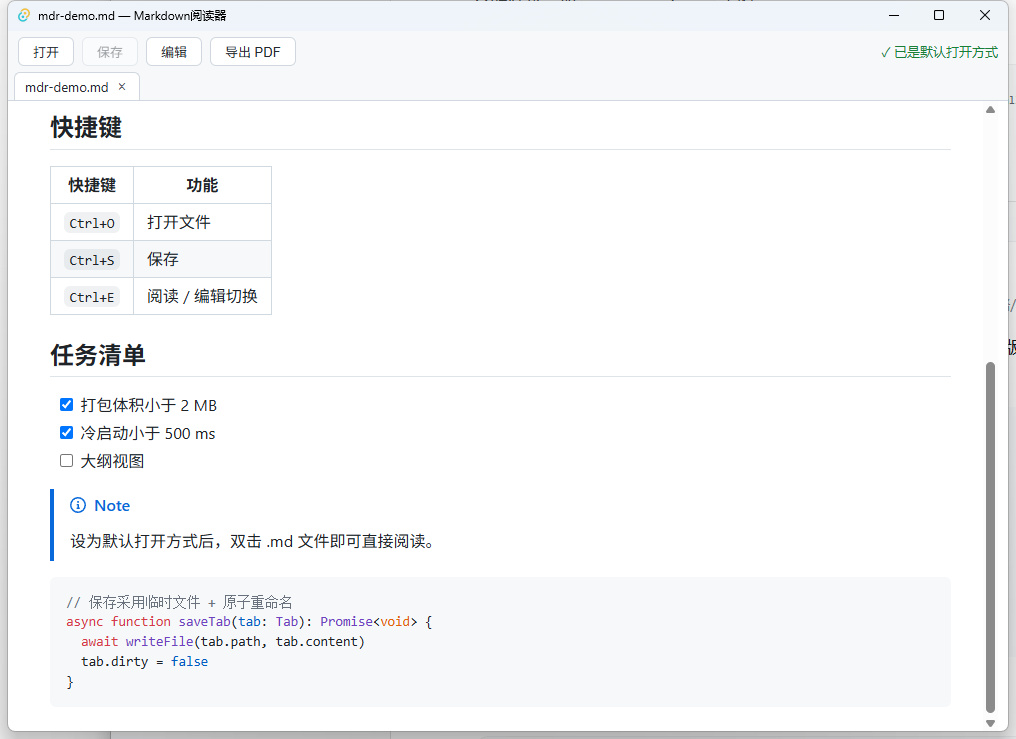Click the tab.dirty = false code line
Image resolution: width=1016 pixels, height=739 pixels.
pyautogui.click(x=144, y=662)
